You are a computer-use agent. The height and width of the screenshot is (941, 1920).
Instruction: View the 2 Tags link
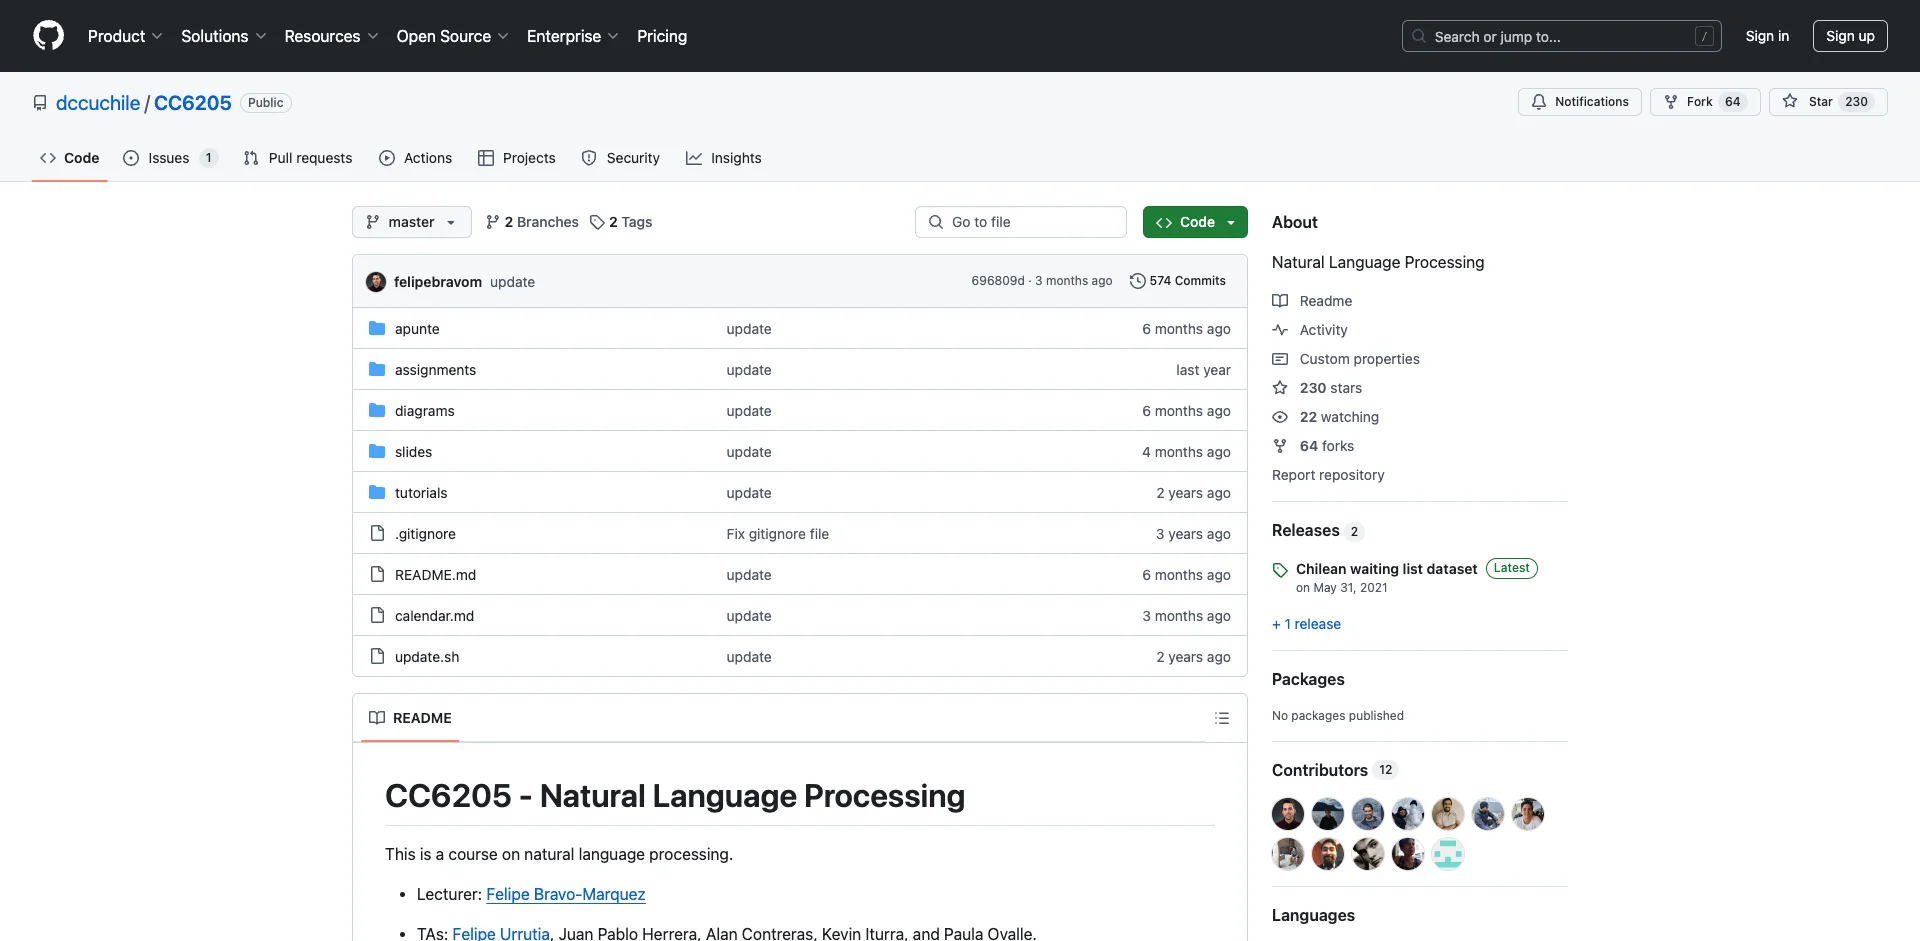coord(621,222)
